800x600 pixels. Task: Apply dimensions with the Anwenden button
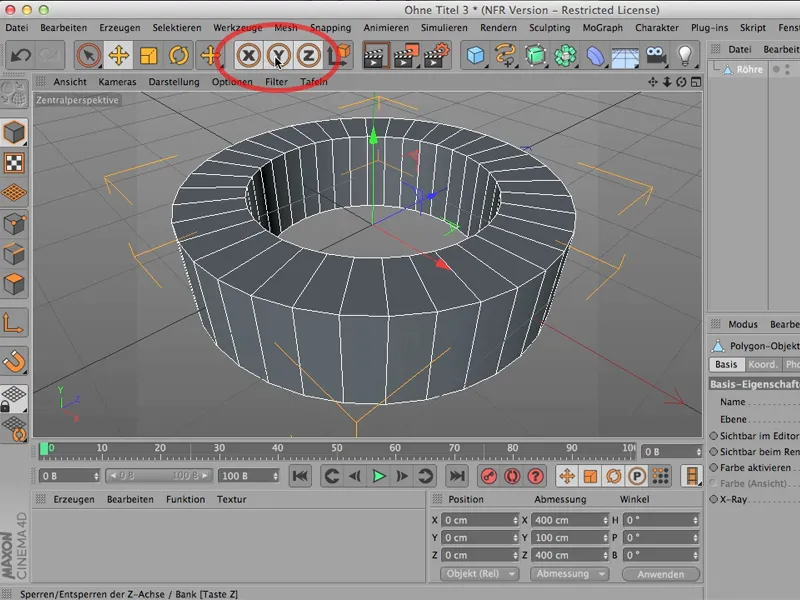pyautogui.click(x=661, y=573)
